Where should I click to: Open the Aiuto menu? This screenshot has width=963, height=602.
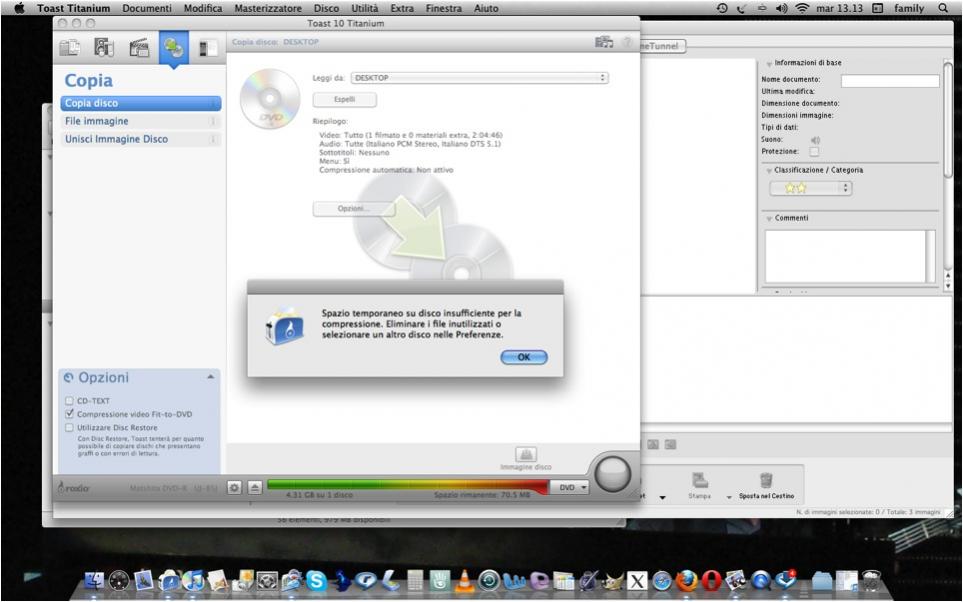coord(486,8)
